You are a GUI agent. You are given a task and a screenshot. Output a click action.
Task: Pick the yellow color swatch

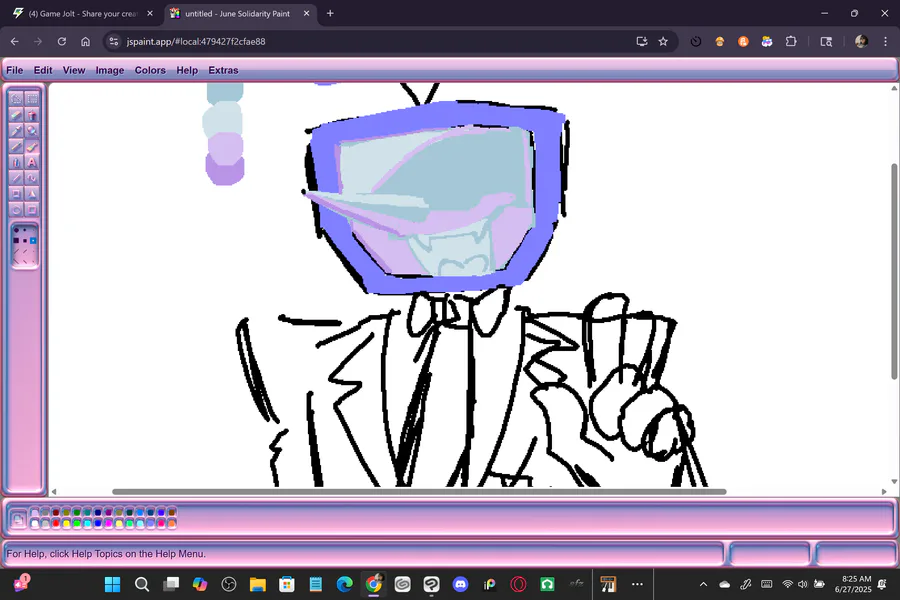(x=67, y=524)
